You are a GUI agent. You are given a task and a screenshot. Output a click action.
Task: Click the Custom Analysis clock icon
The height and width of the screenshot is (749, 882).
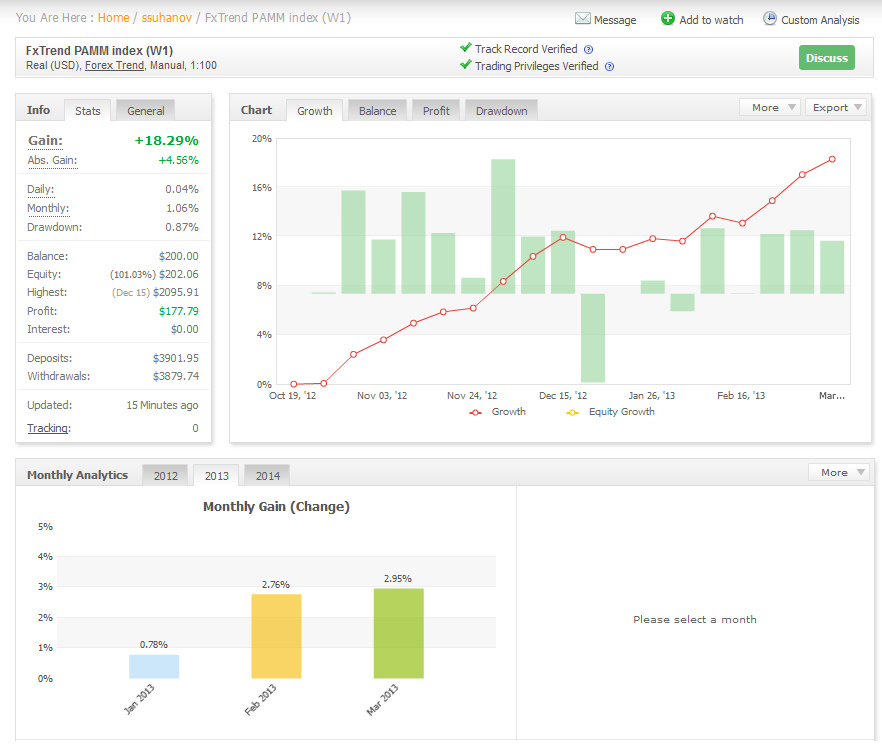(x=770, y=19)
